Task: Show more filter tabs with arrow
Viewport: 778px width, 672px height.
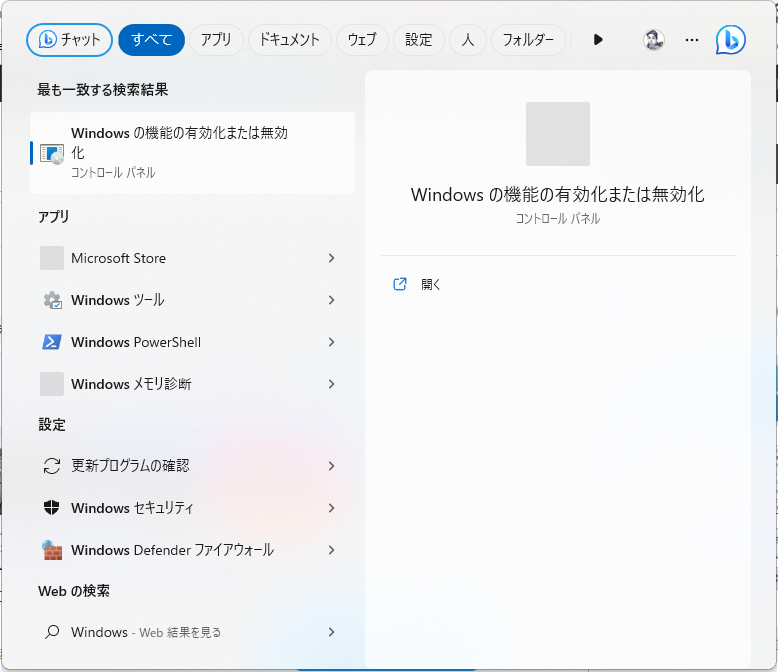Action: click(x=598, y=40)
